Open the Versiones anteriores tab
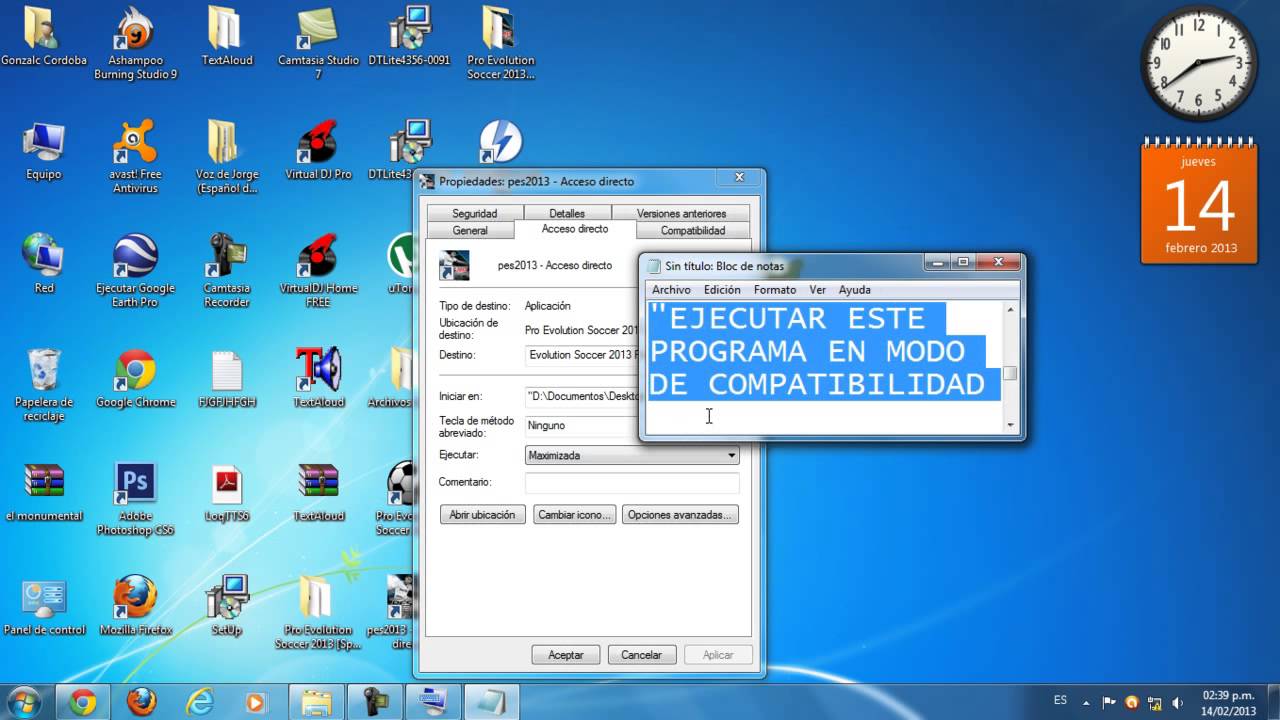 (681, 213)
